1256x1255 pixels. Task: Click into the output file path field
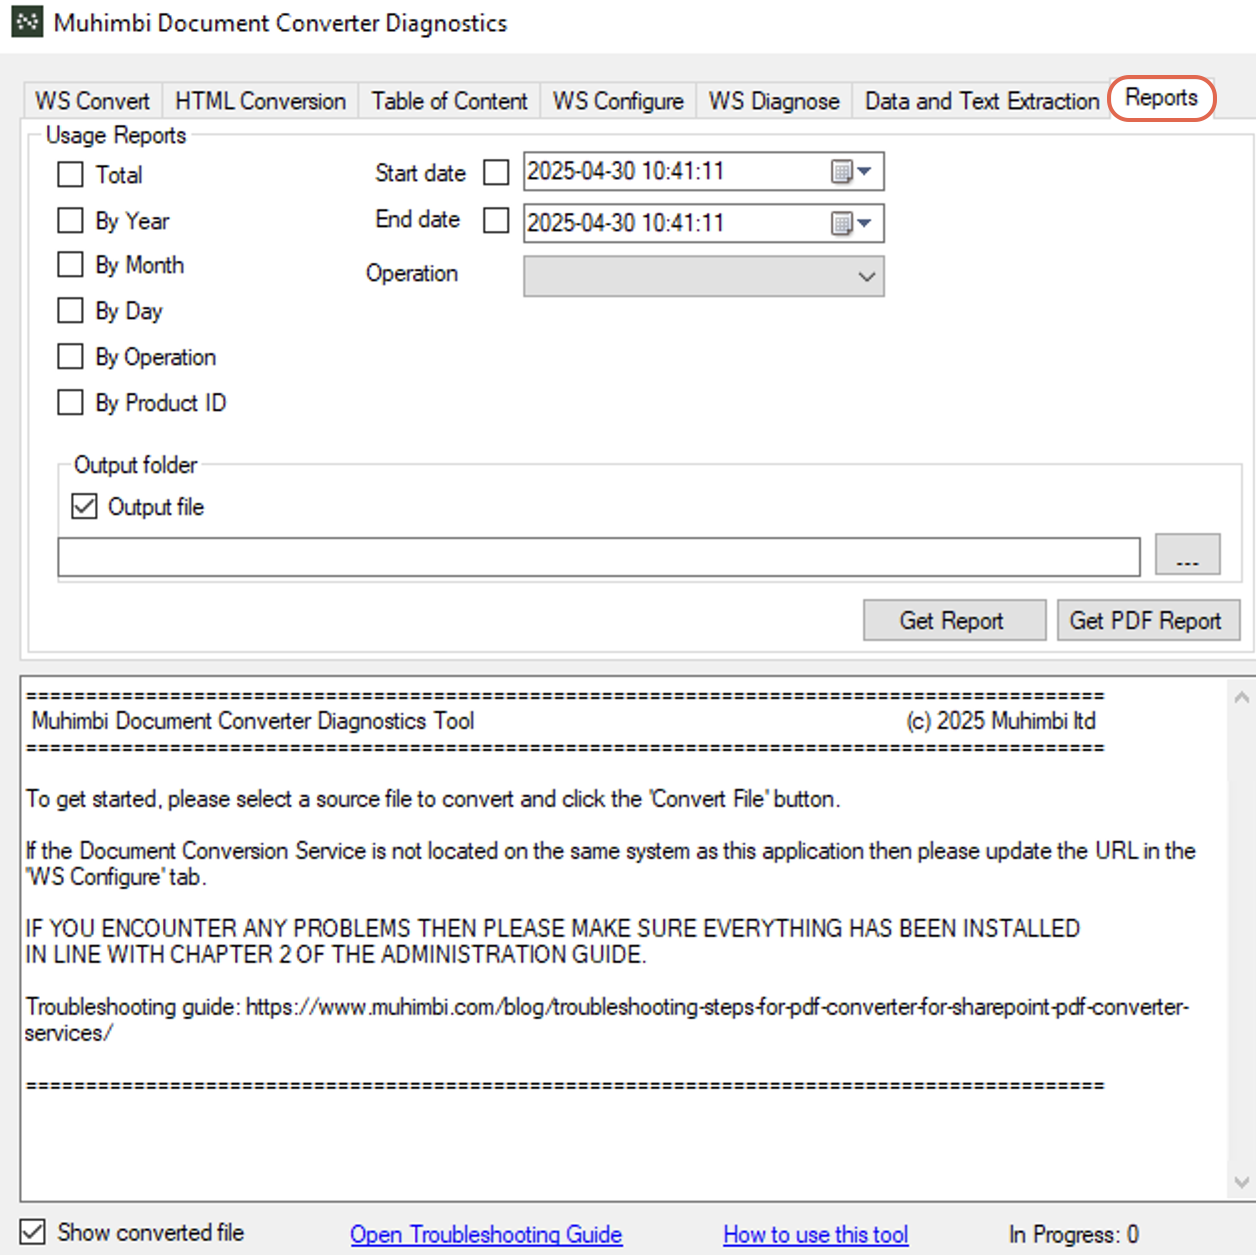(598, 557)
